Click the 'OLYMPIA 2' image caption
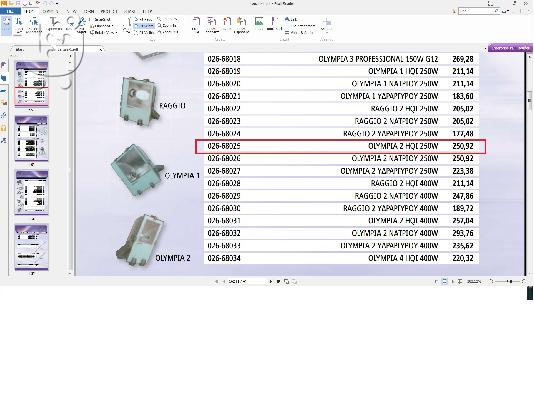Viewport: 534px width, 400px height. (x=173, y=258)
